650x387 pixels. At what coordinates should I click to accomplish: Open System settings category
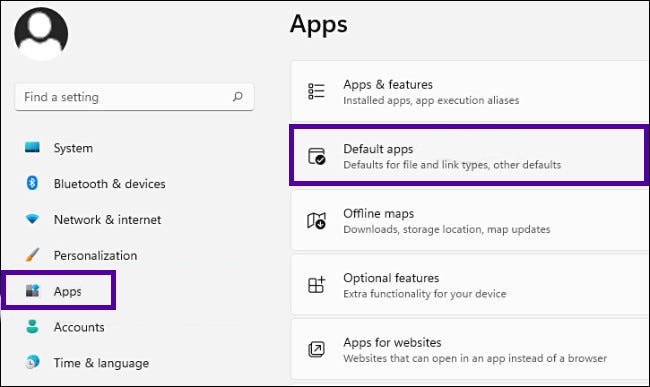click(x=73, y=148)
